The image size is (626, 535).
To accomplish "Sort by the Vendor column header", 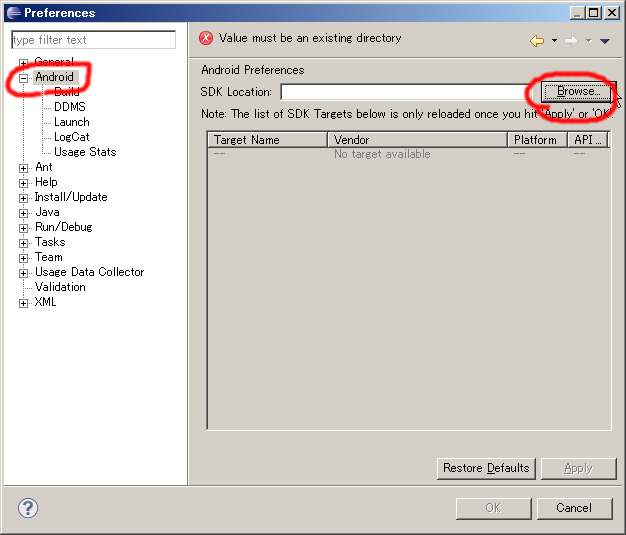I will [x=417, y=140].
